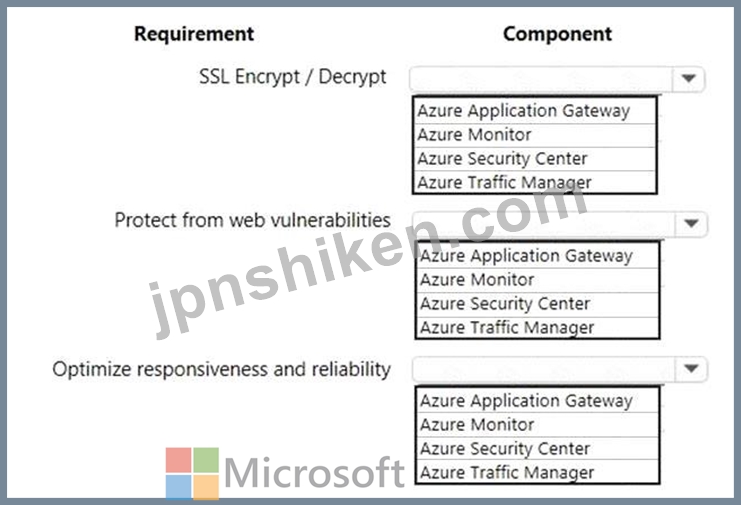Select Azure Security Center for web vulnerabilities protection
The width and height of the screenshot is (741, 505).
(537, 304)
